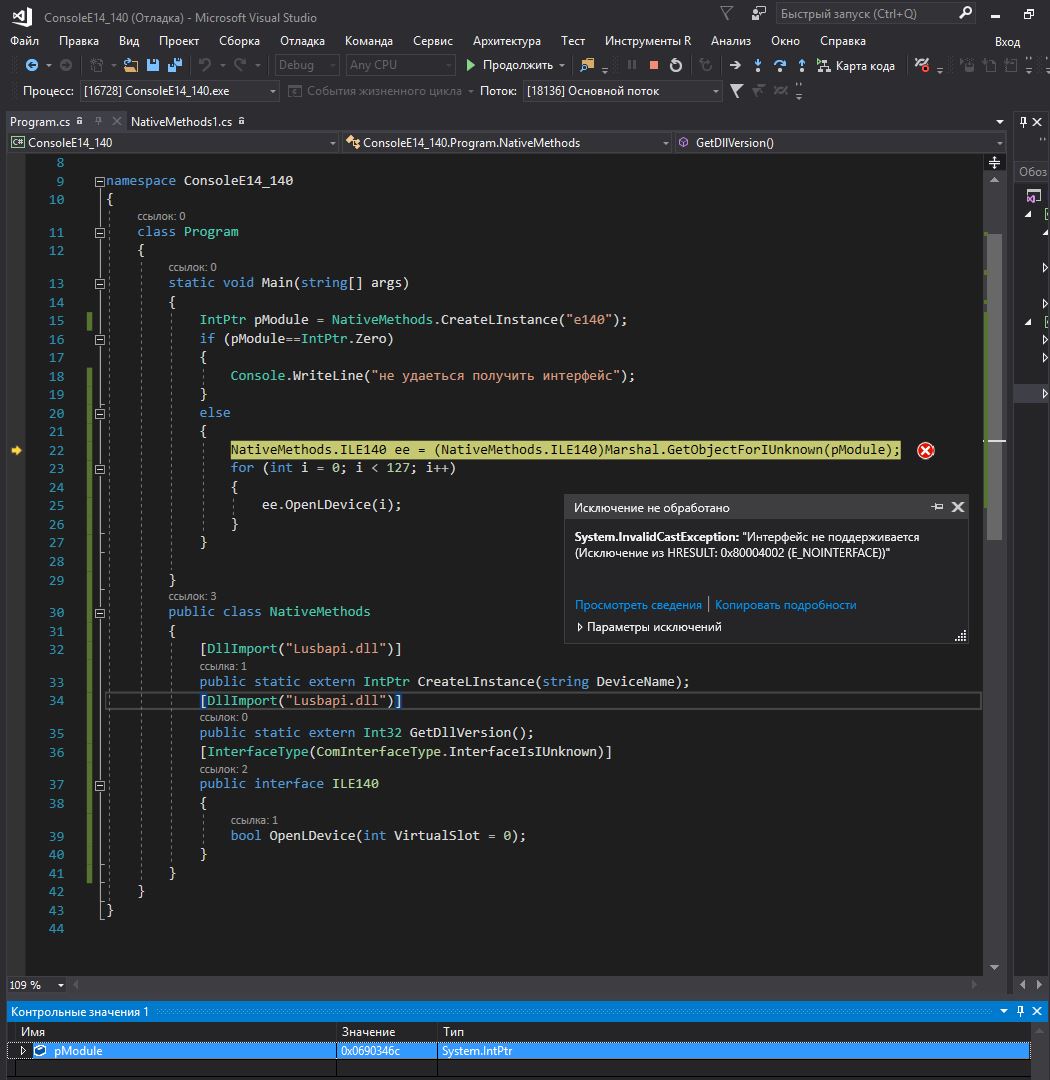The height and width of the screenshot is (1080, 1050).
Task: Click the breakpoint tools icon with red dot
Action: pyautogui.click(x=922, y=65)
